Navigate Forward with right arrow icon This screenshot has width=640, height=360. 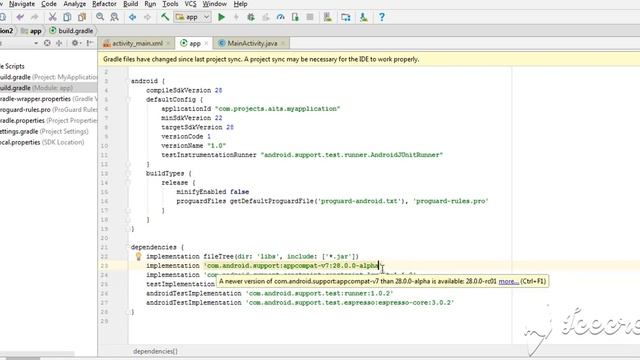click(147, 17)
